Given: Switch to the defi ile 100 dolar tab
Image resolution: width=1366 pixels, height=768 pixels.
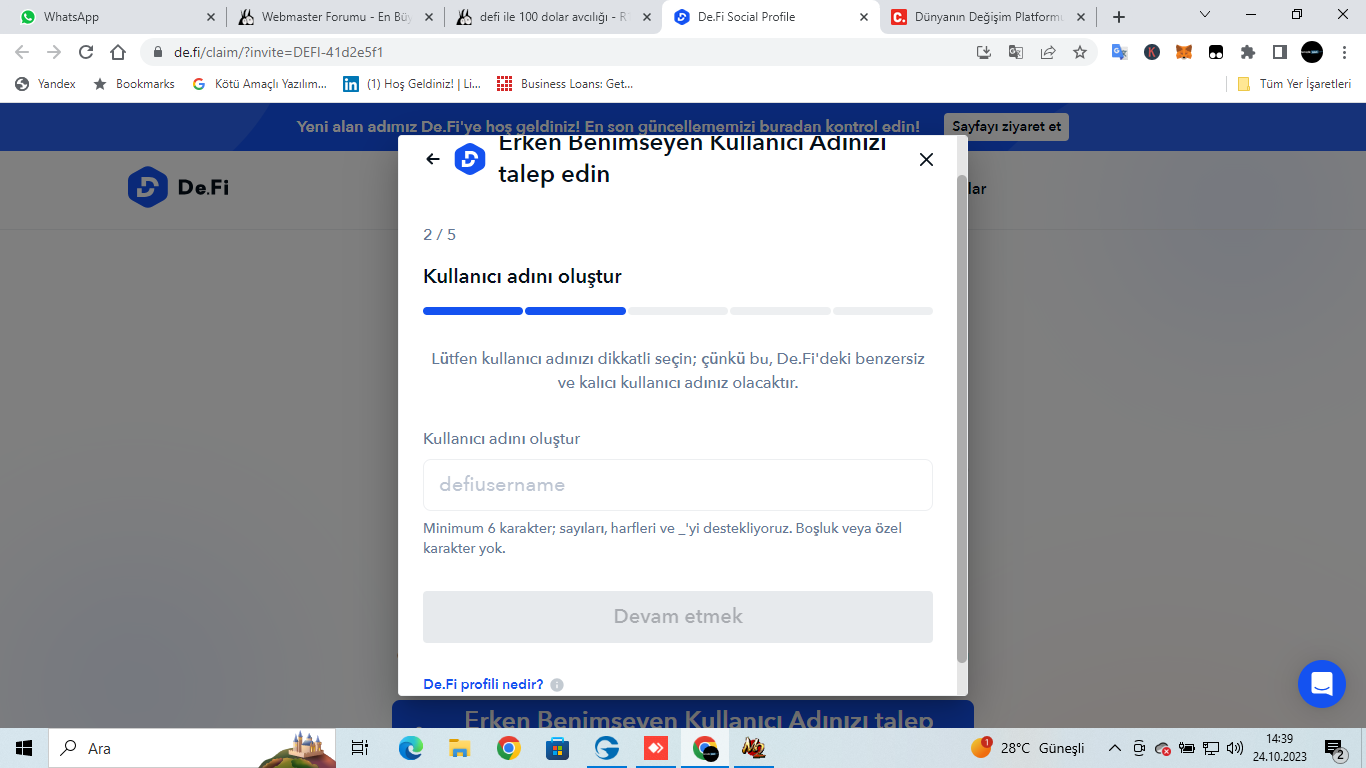Looking at the screenshot, I should [552, 17].
